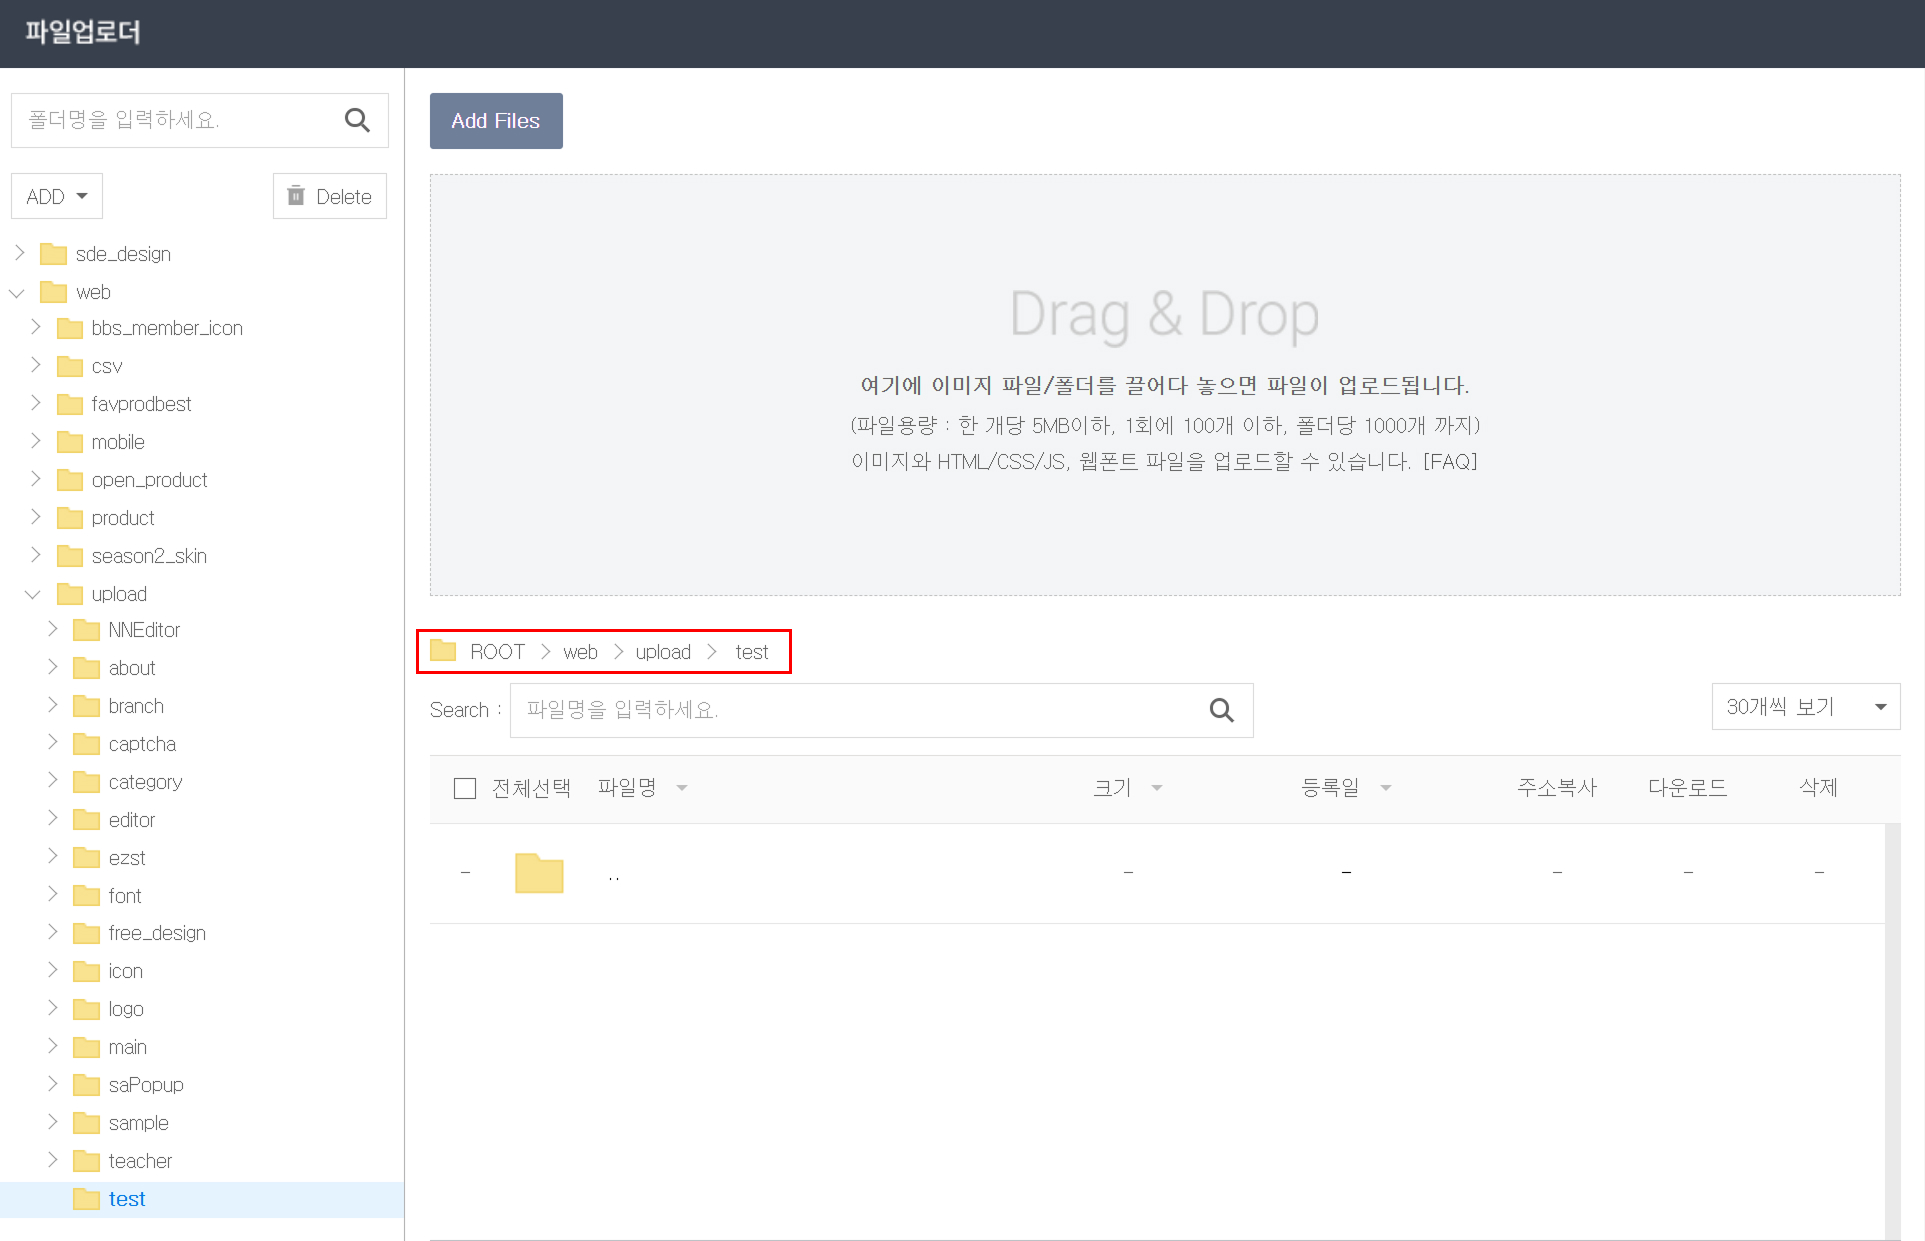Click the Delete trash can button

click(329, 196)
